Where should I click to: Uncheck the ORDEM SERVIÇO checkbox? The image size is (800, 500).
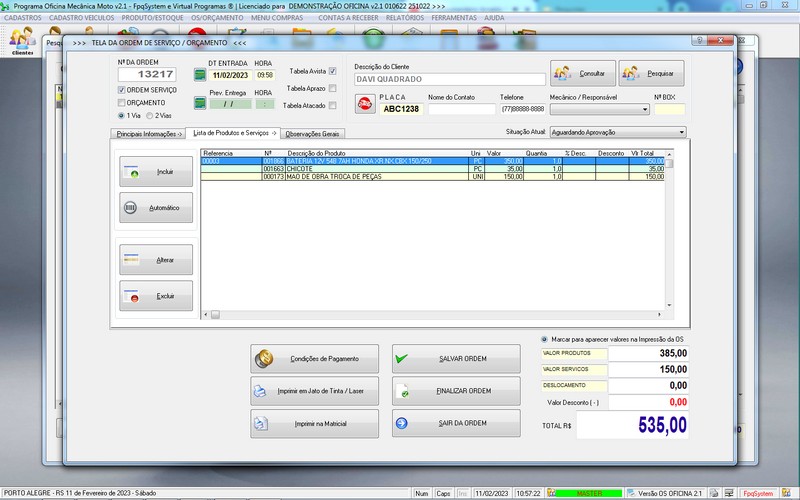121,90
